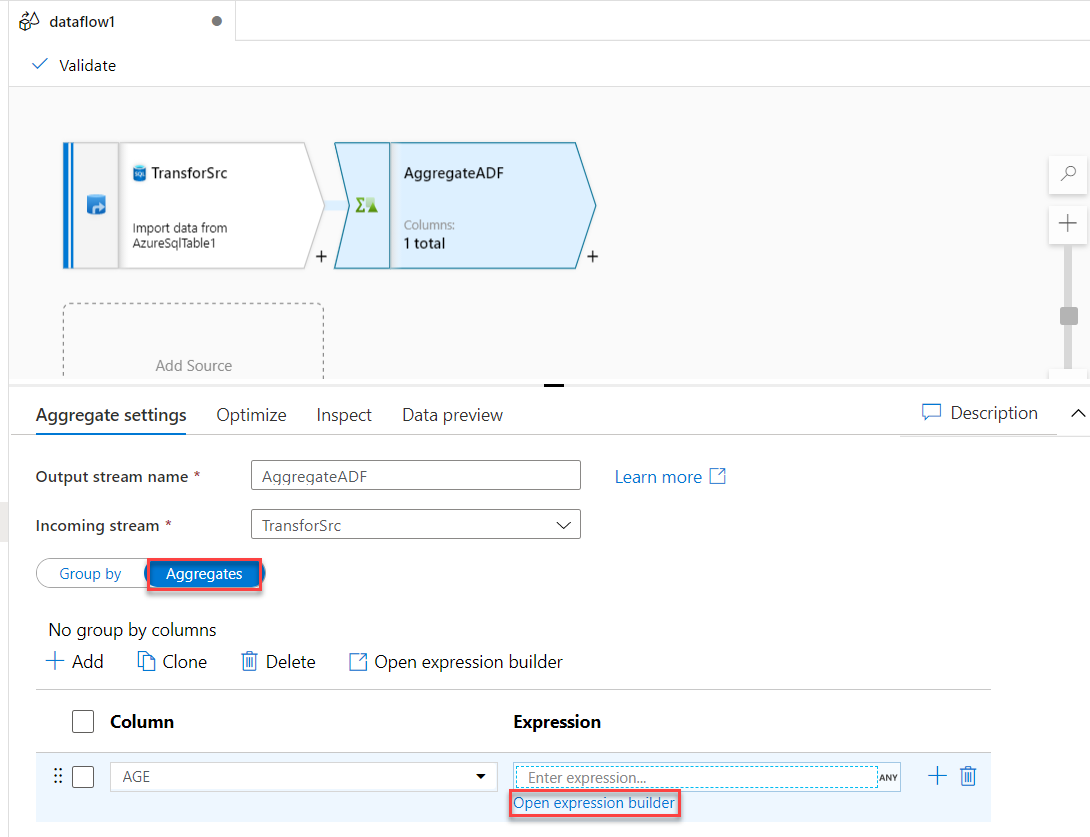Check the checkbox beside the AGE row

click(84, 776)
